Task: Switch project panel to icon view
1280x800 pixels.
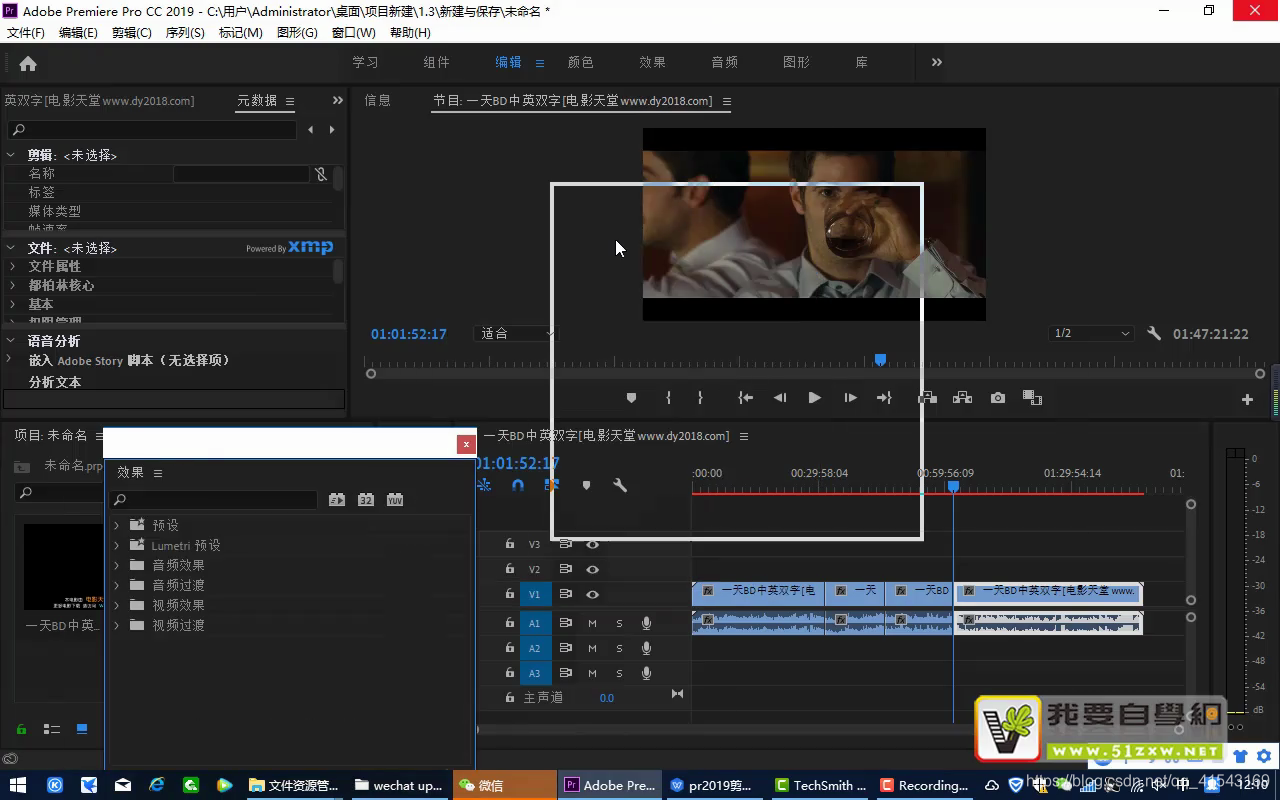Action: pos(82,729)
